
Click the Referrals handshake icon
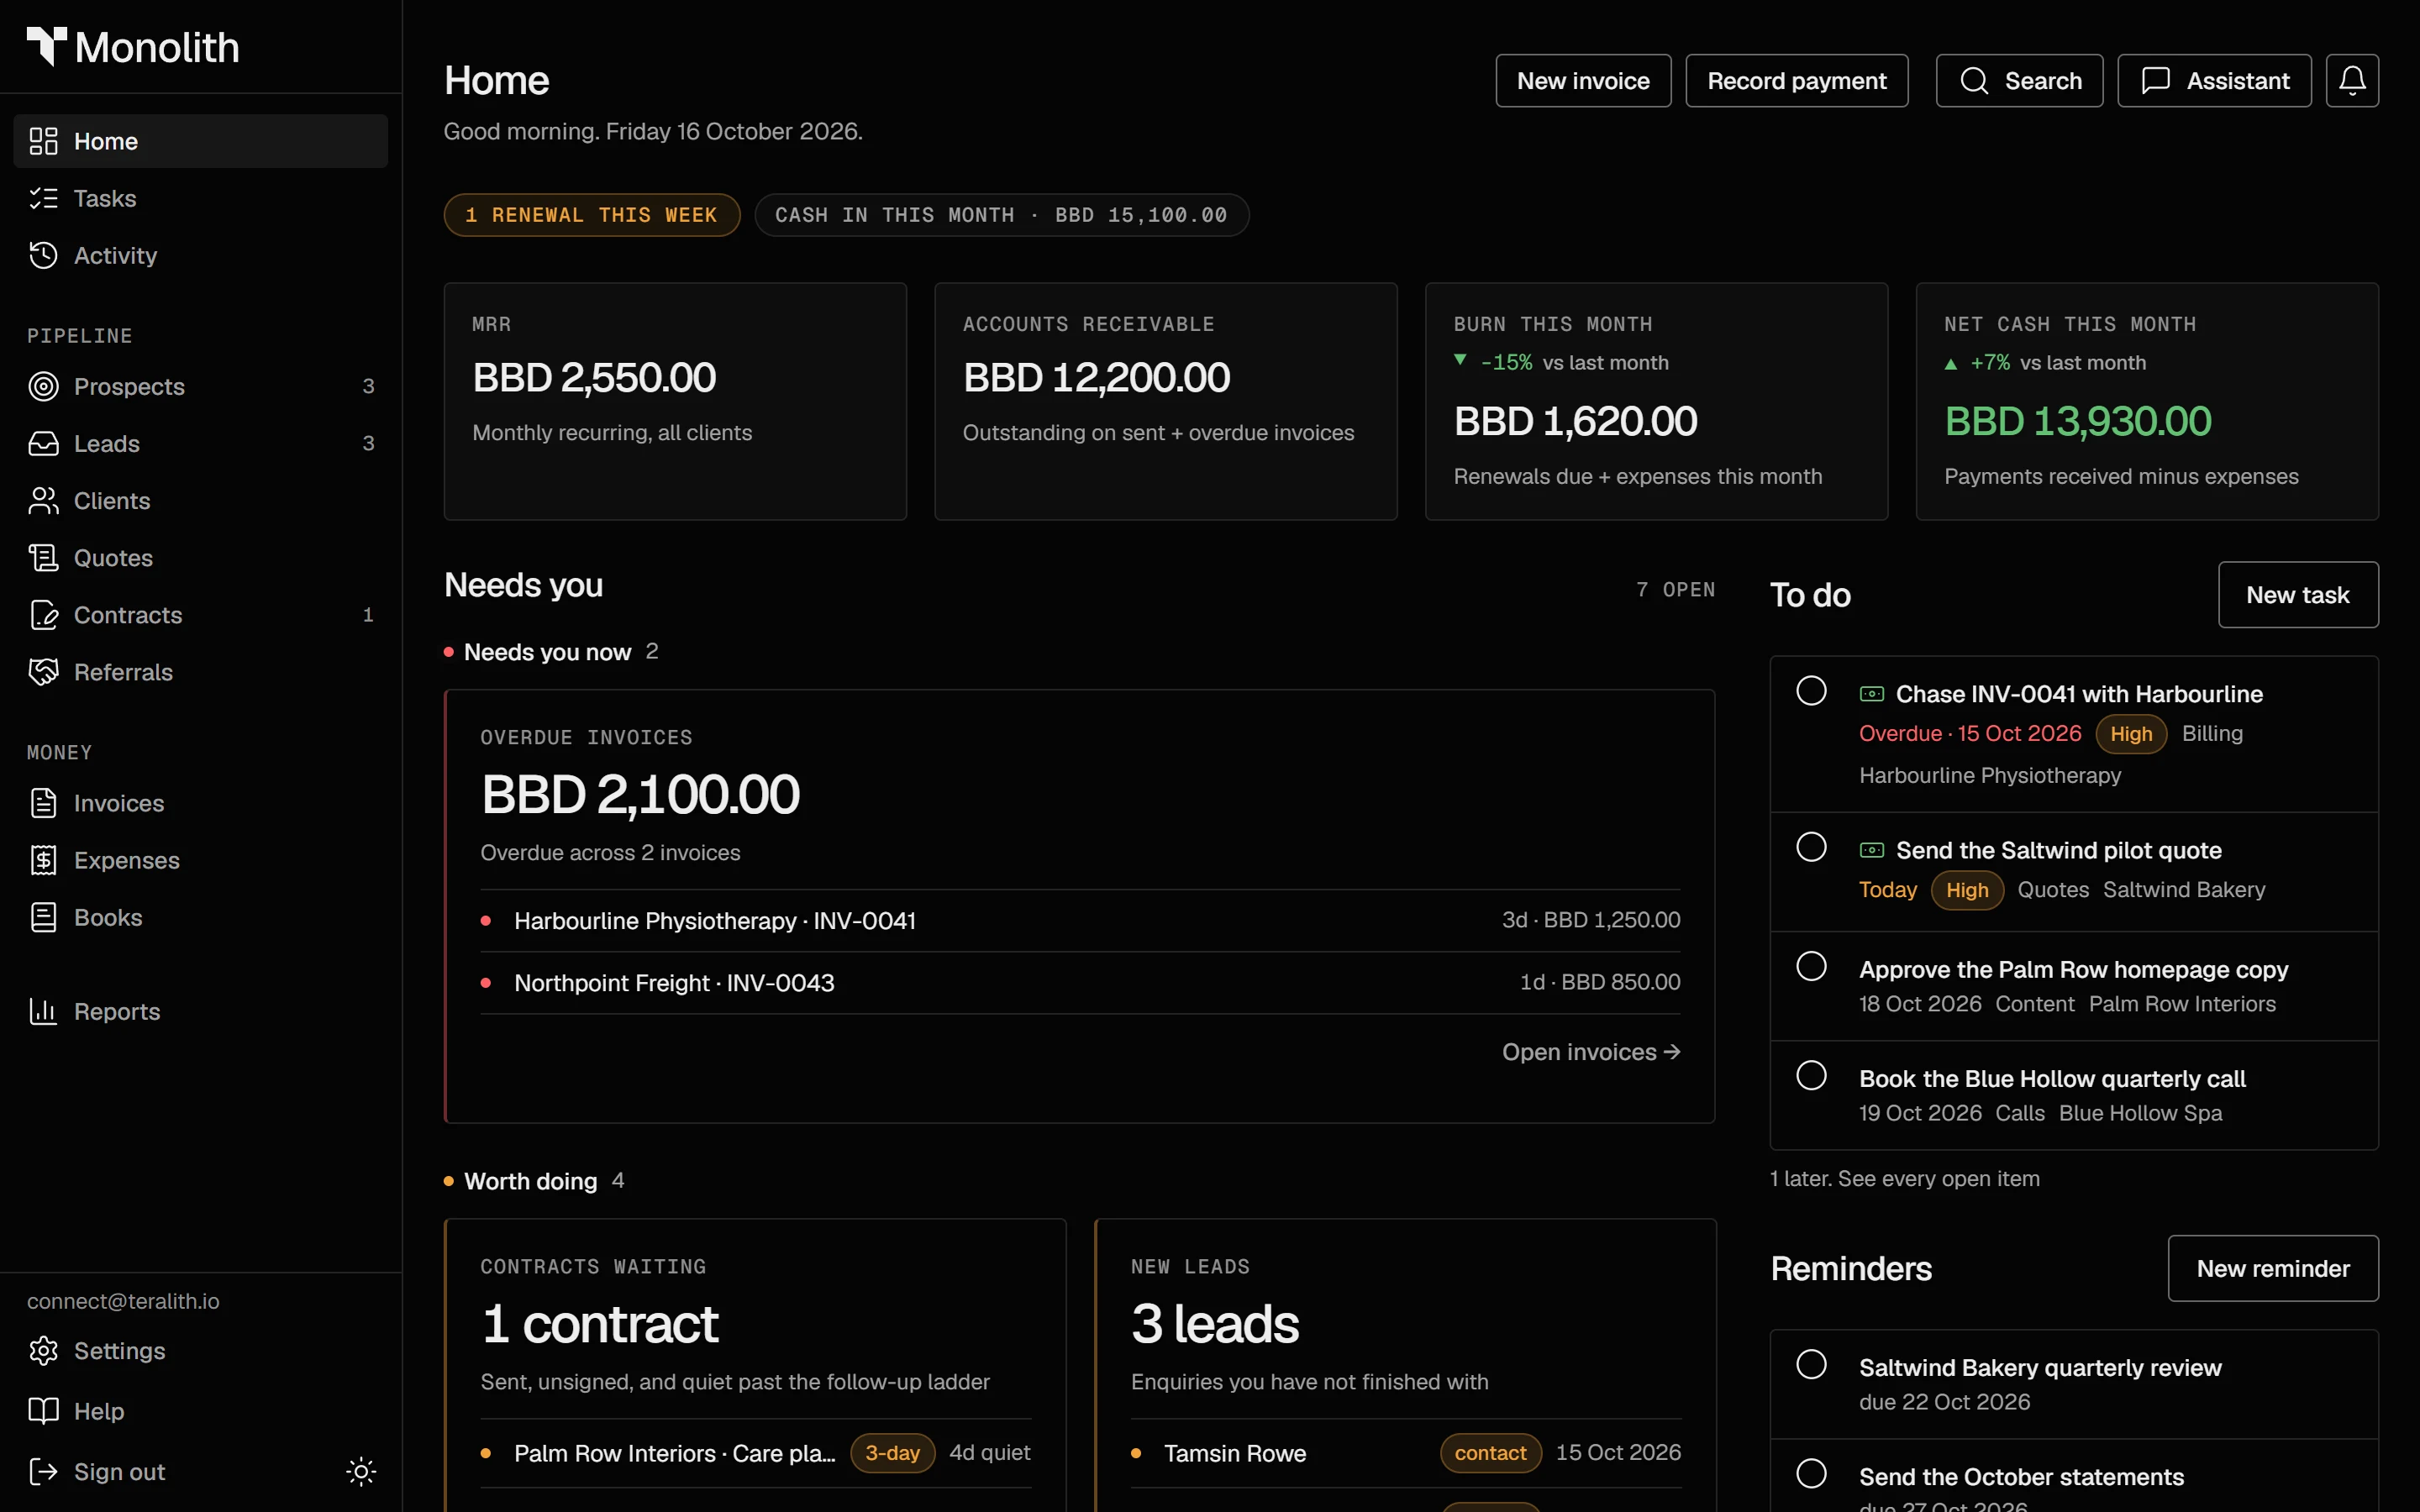coord(43,671)
